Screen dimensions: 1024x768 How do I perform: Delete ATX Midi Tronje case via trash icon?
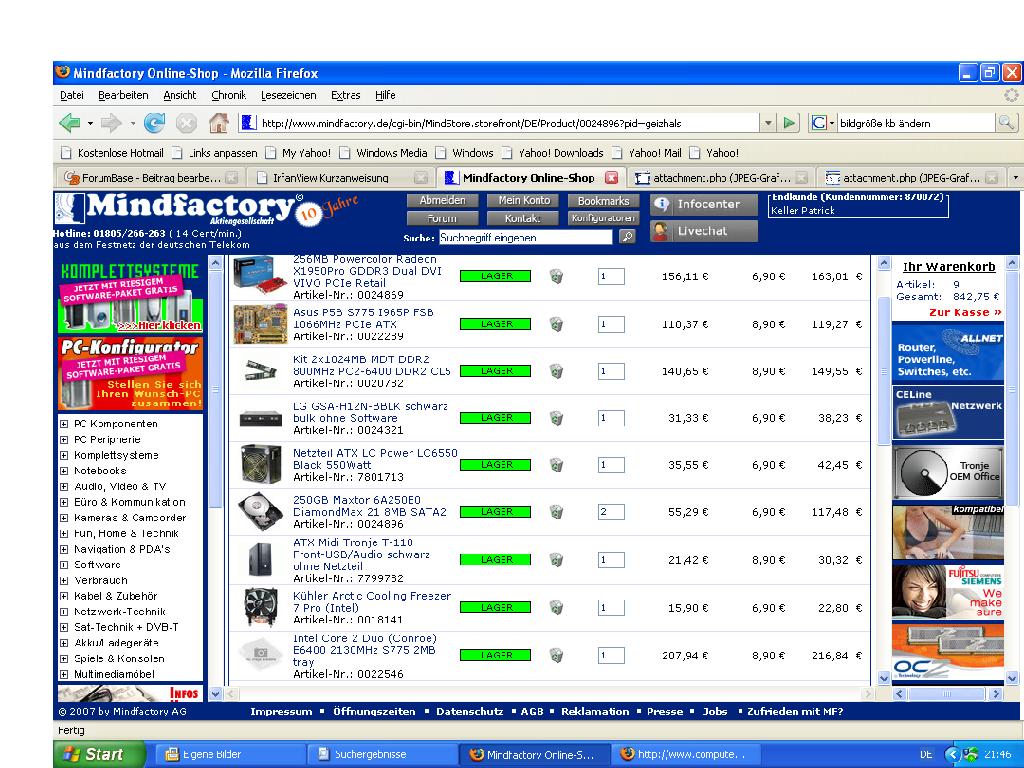pyautogui.click(x=556, y=560)
